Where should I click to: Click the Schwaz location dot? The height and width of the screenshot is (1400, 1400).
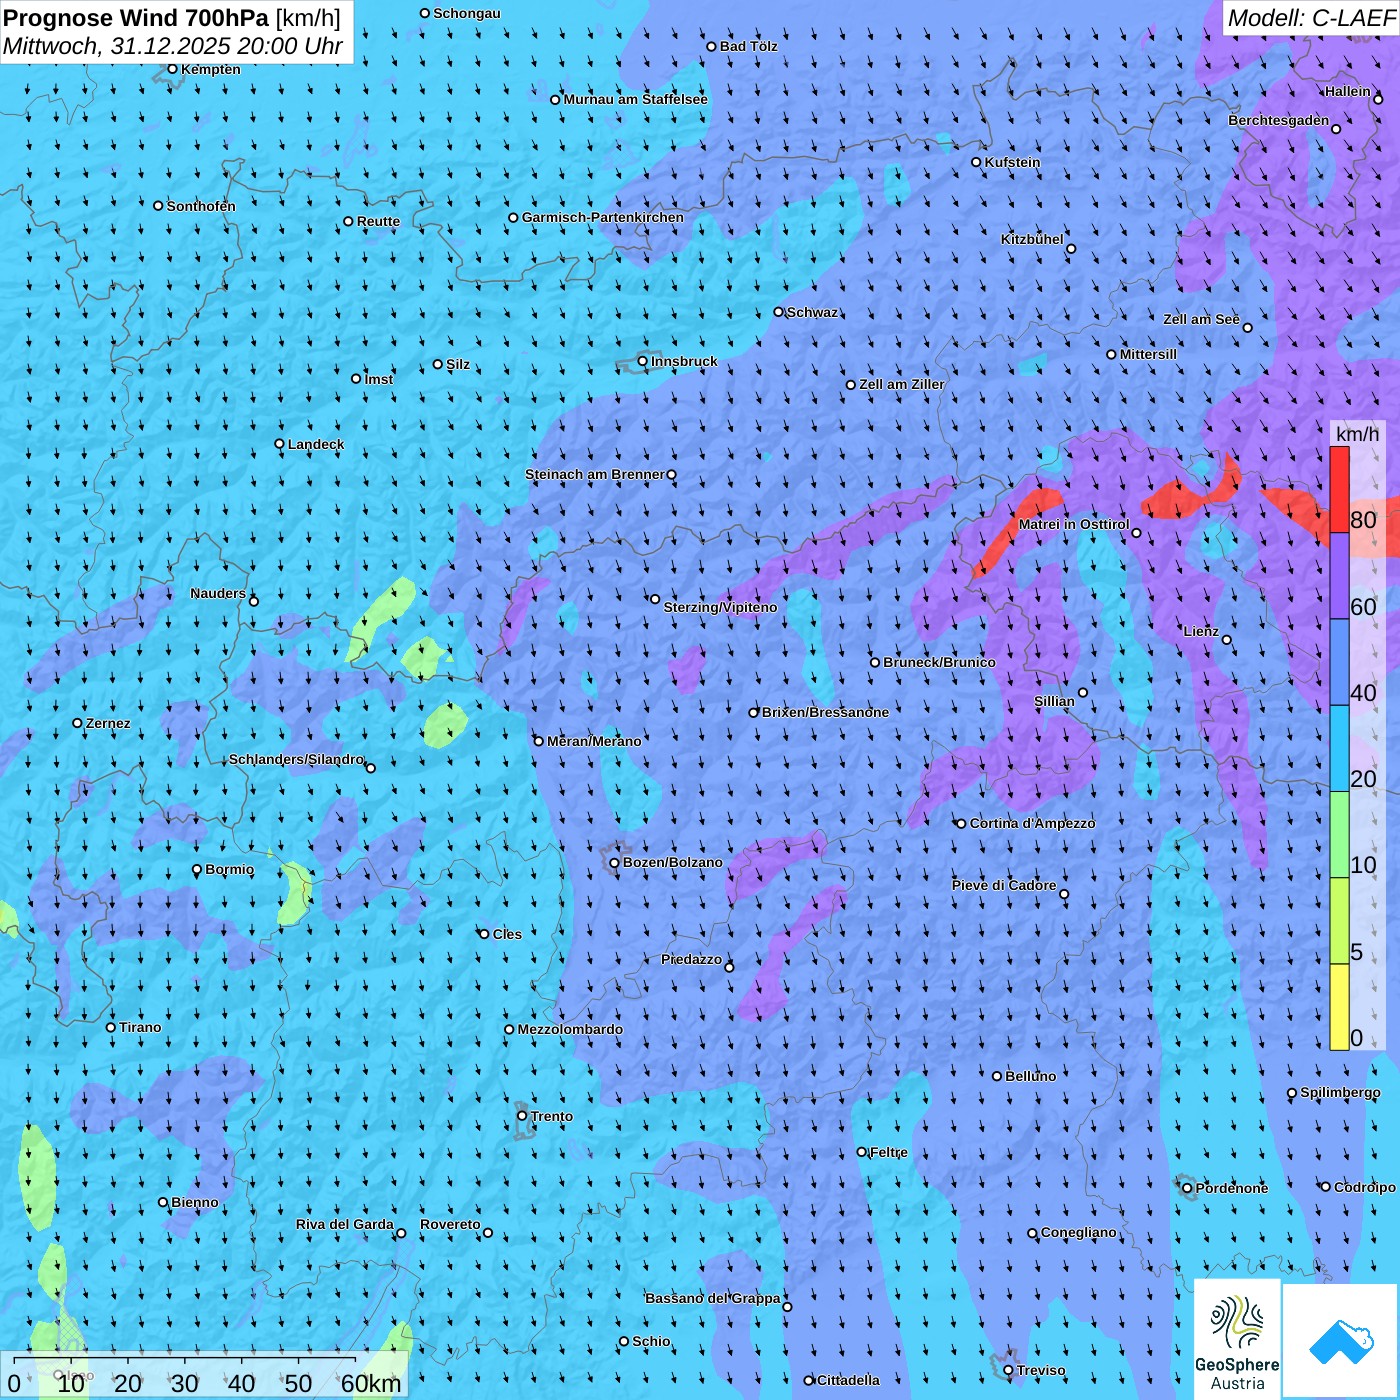click(779, 312)
